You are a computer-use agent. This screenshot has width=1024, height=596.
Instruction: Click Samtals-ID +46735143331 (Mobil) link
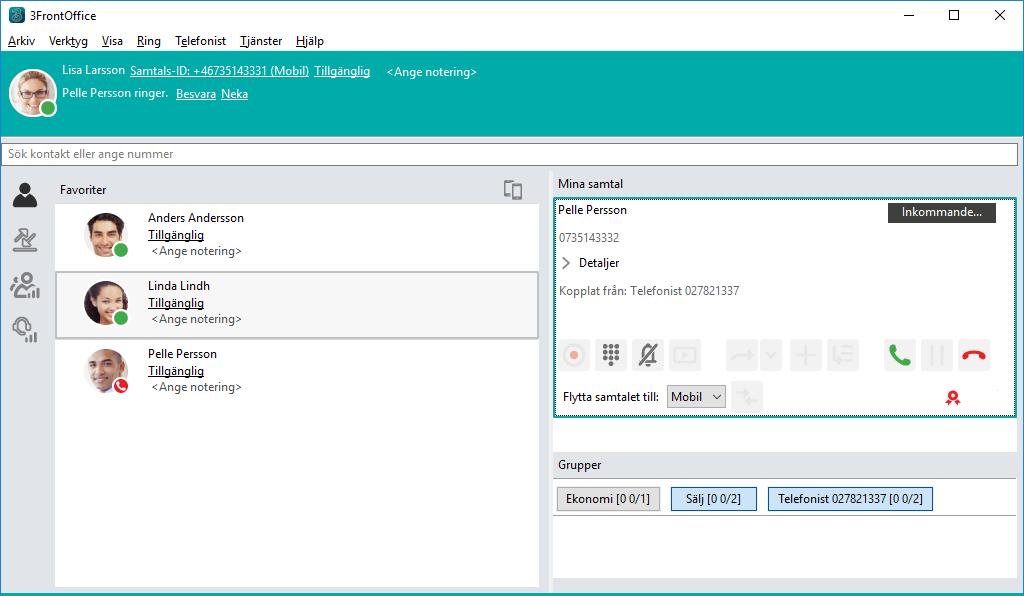[219, 71]
